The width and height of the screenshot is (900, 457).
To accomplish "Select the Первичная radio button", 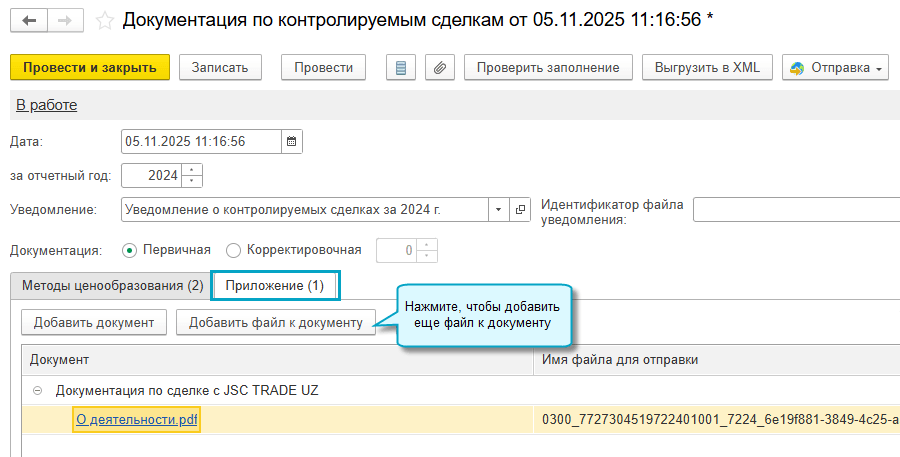I will [x=129, y=250].
